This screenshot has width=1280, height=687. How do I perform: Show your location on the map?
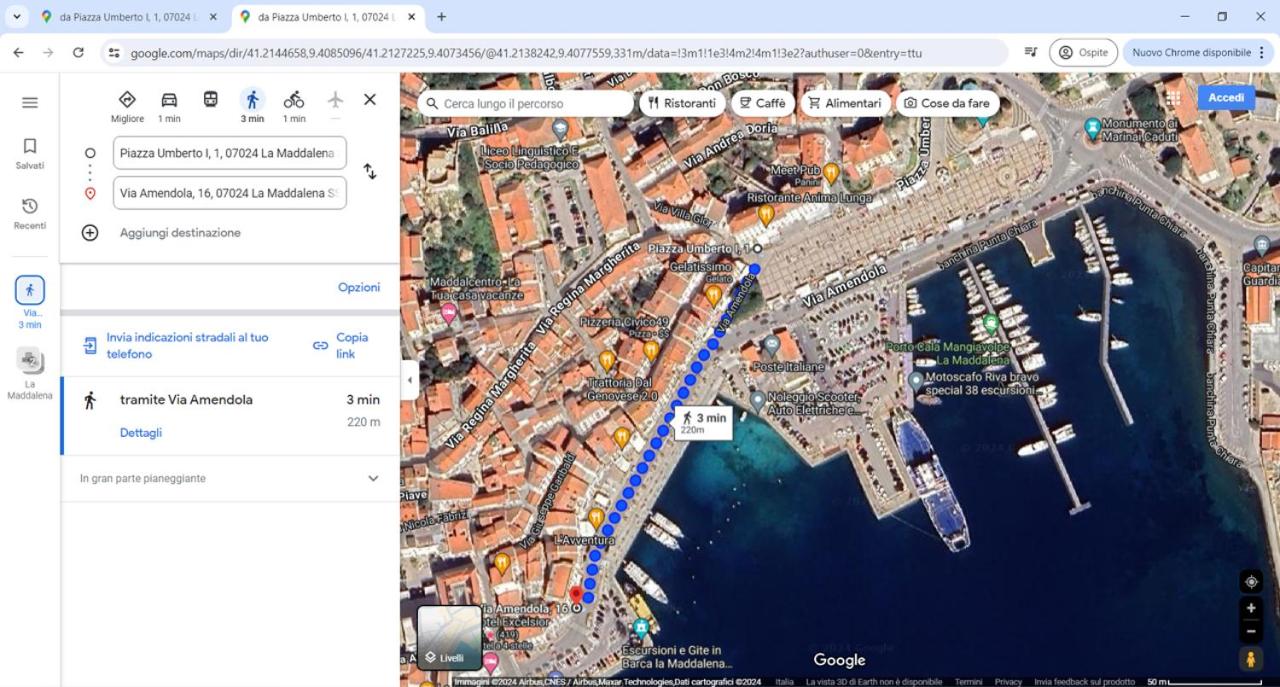point(1251,582)
